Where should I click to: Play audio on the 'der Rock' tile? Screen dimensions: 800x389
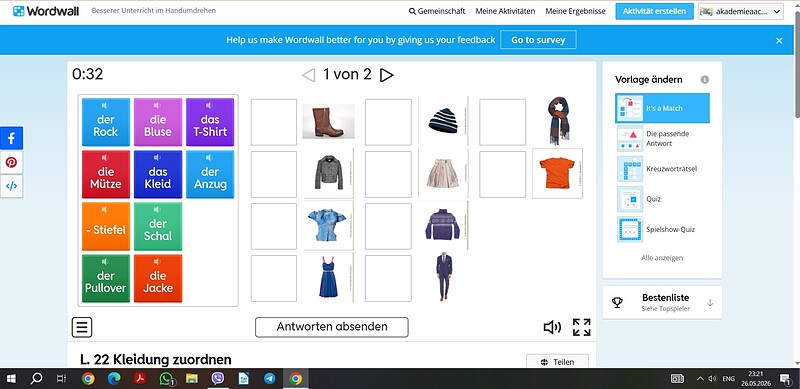pyautogui.click(x=105, y=105)
